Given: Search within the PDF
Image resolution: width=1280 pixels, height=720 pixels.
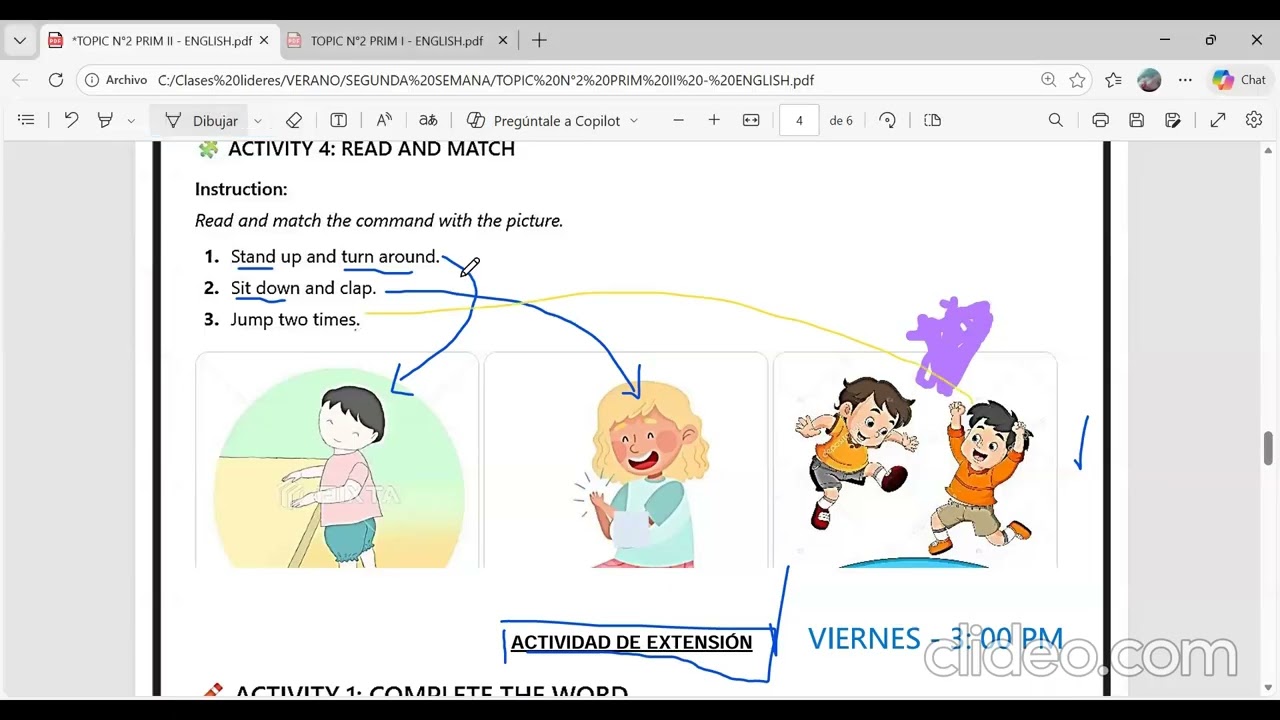Looking at the screenshot, I should (x=1055, y=120).
